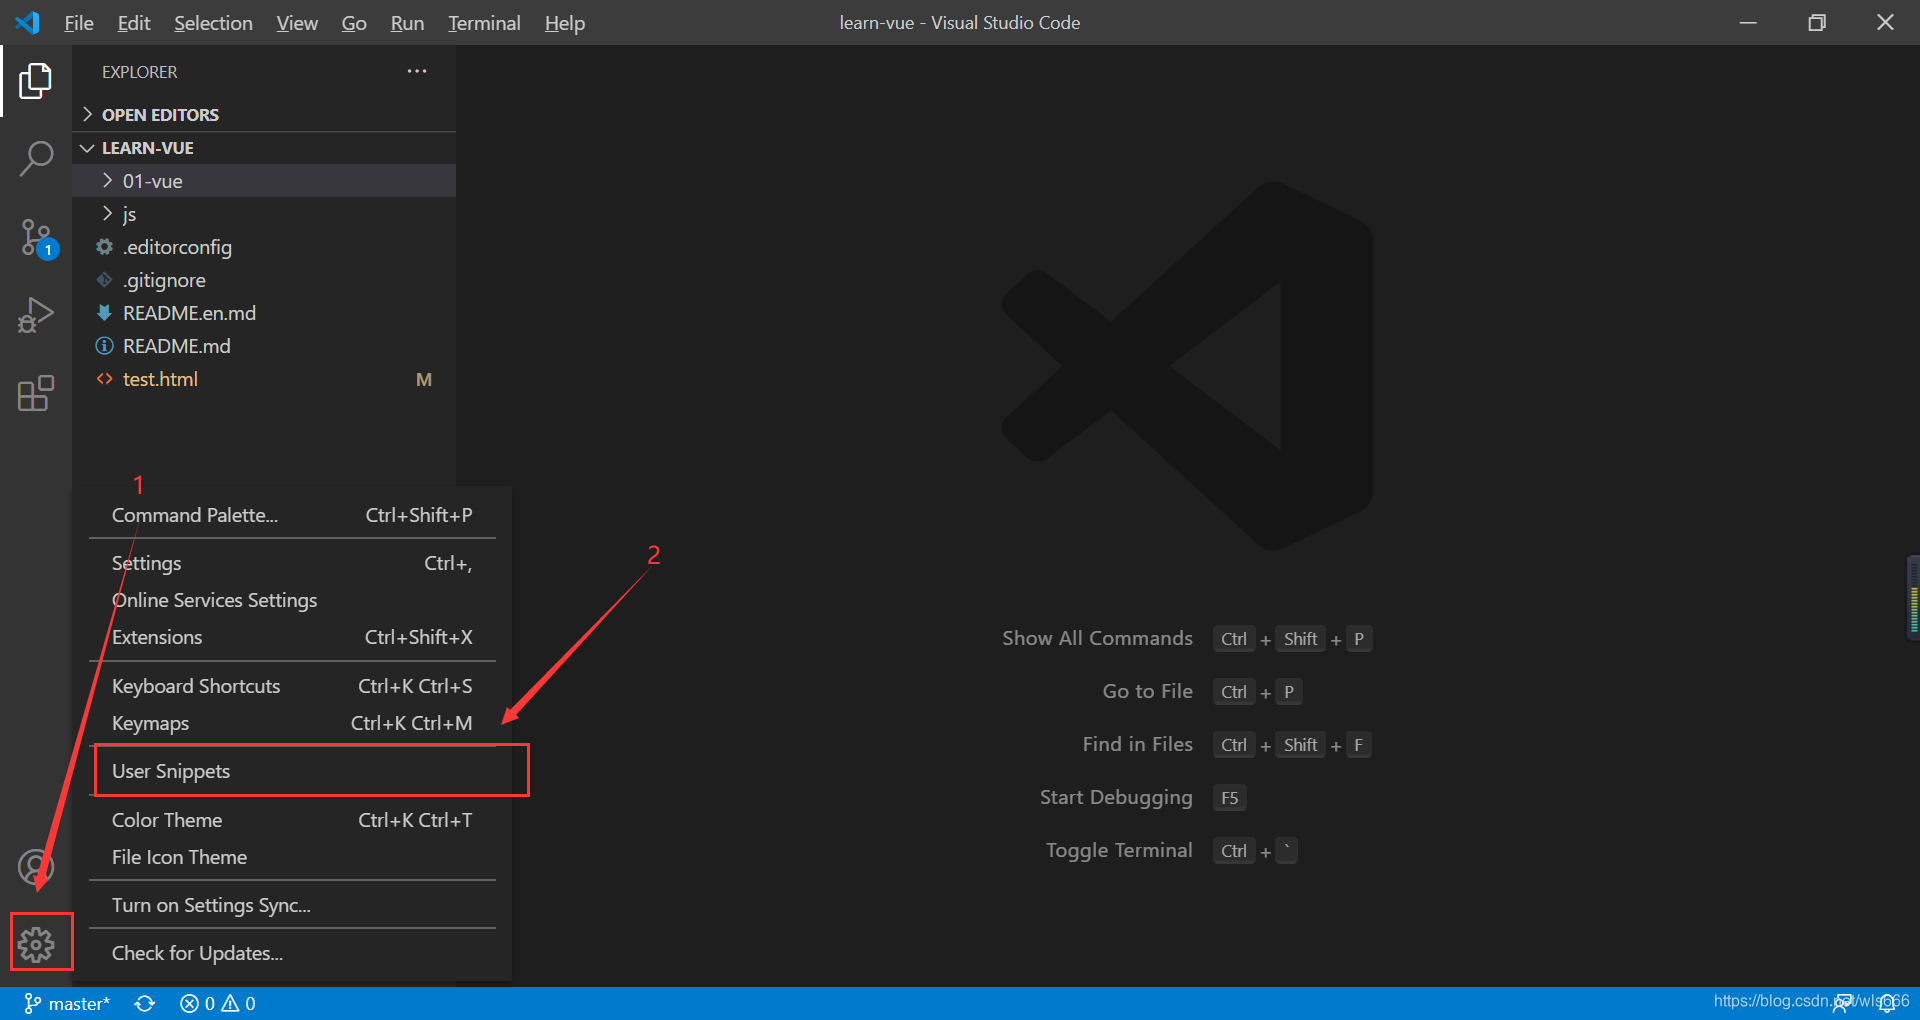The width and height of the screenshot is (1920, 1020).
Task: Open errors and warnings count in status bar
Action: 218,1003
